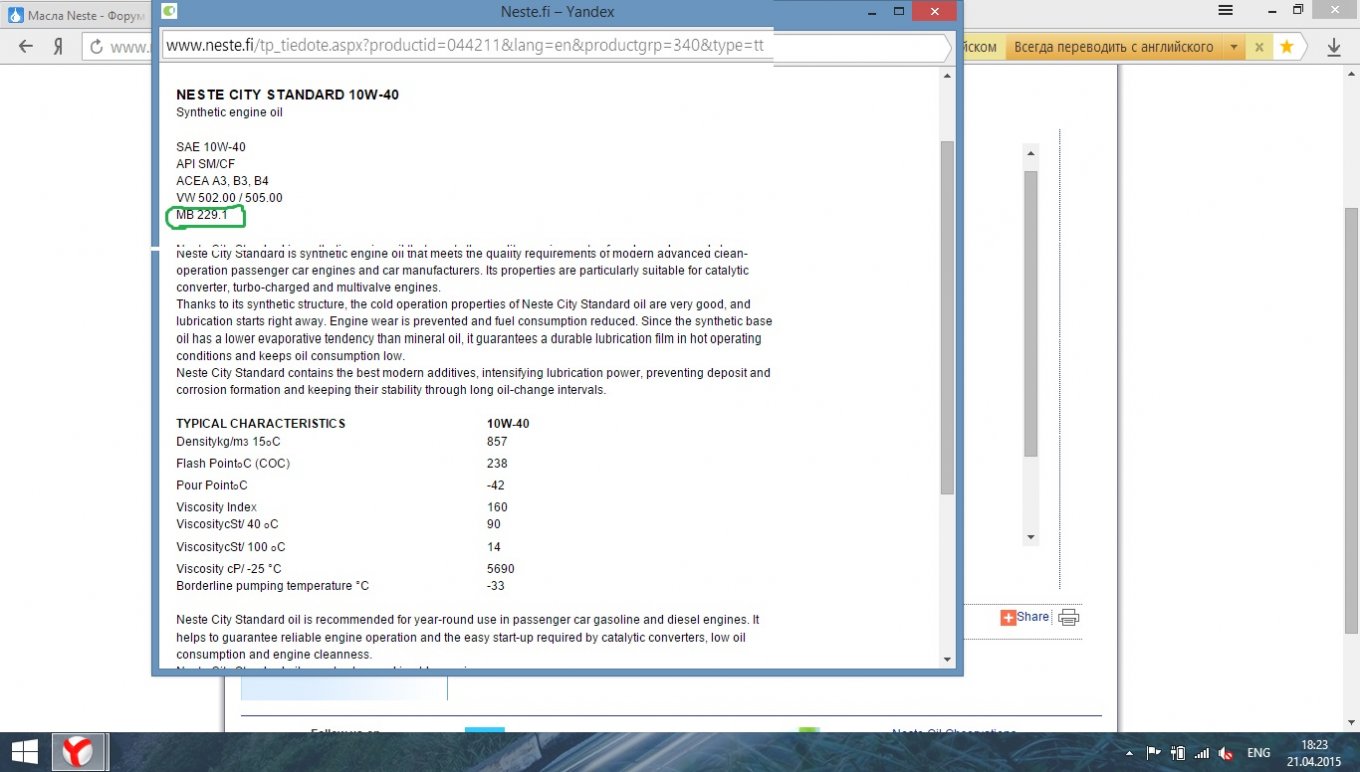Open the clock showing 18:23

tap(1315, 745)
